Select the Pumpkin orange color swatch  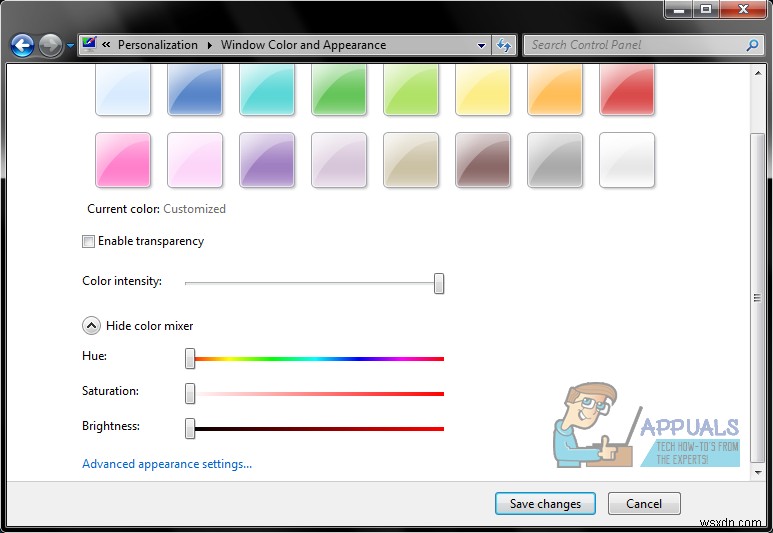(555, 89)
